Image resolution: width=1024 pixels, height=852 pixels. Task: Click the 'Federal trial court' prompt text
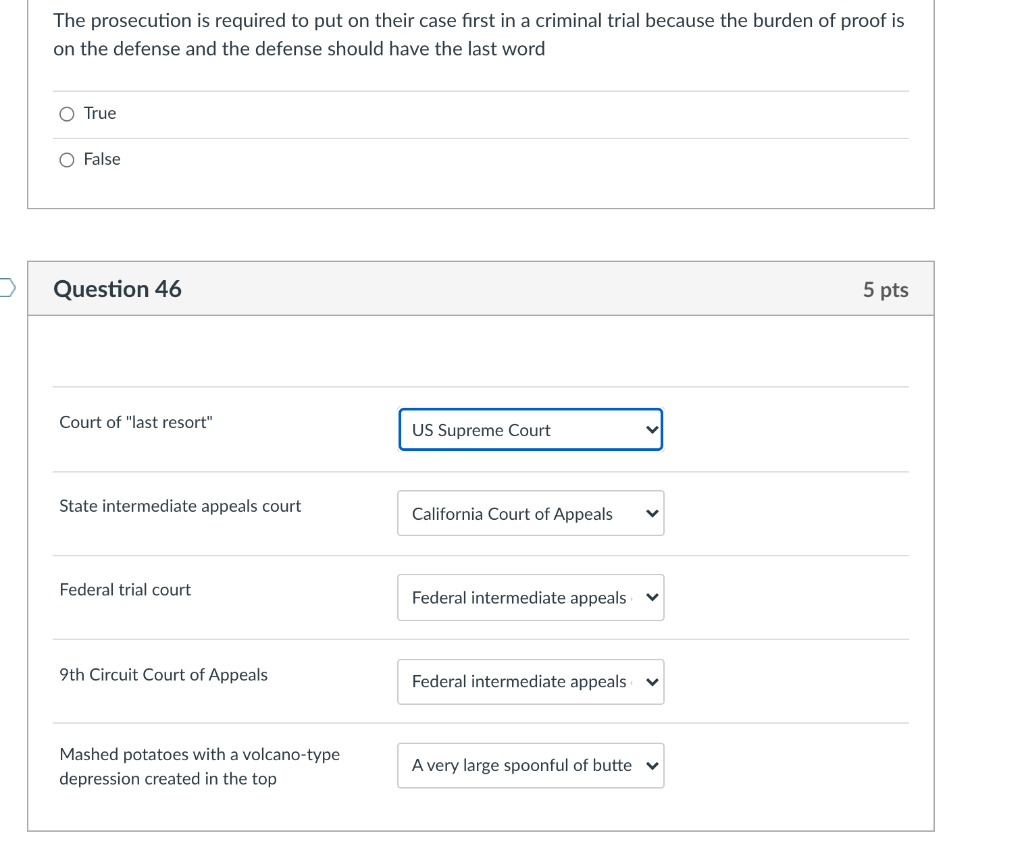click(x=125, y=590)
